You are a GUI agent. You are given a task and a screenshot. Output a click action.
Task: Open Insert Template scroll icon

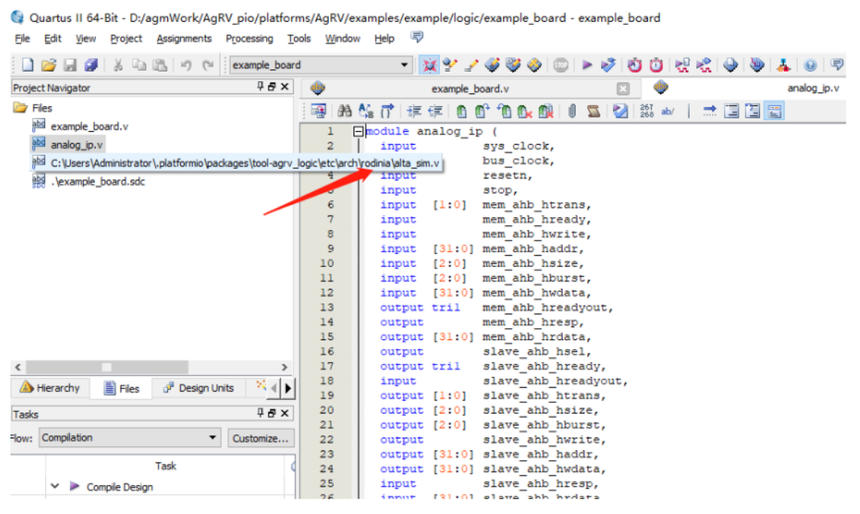593,111
